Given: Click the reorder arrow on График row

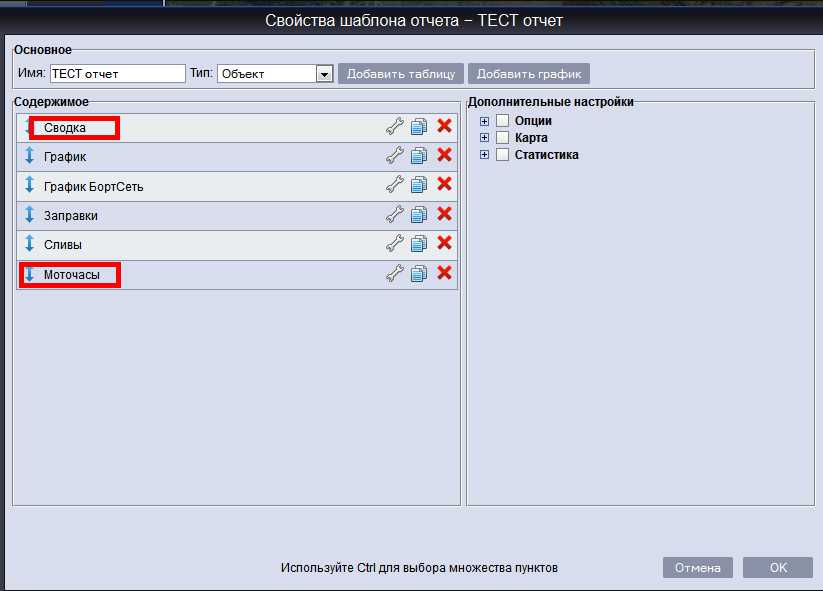Looking at the screenshot, I should (30, 155).
